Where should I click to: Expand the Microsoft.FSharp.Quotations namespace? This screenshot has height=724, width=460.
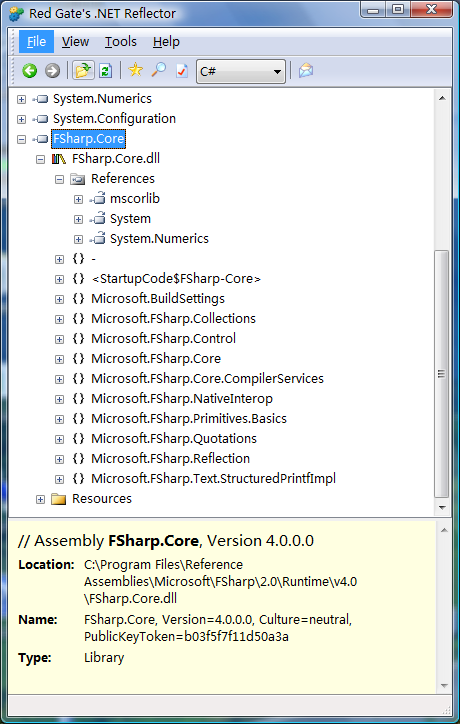tap(59, 439)
